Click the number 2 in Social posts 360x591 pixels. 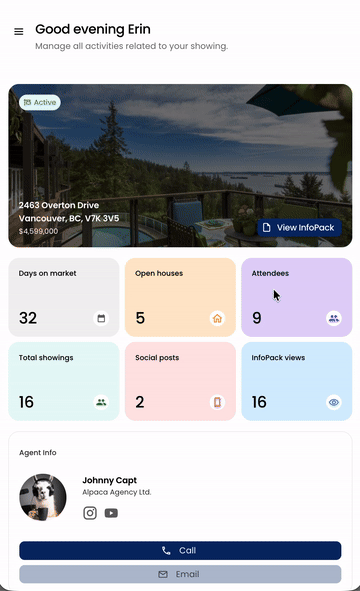139,402
